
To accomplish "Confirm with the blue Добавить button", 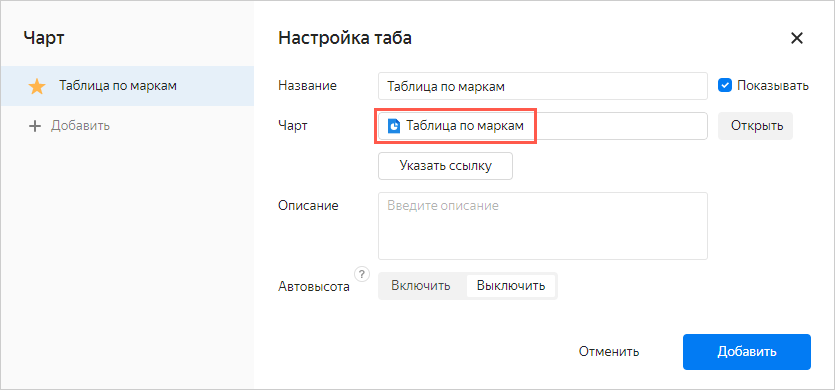I will (x=747, y=352).
